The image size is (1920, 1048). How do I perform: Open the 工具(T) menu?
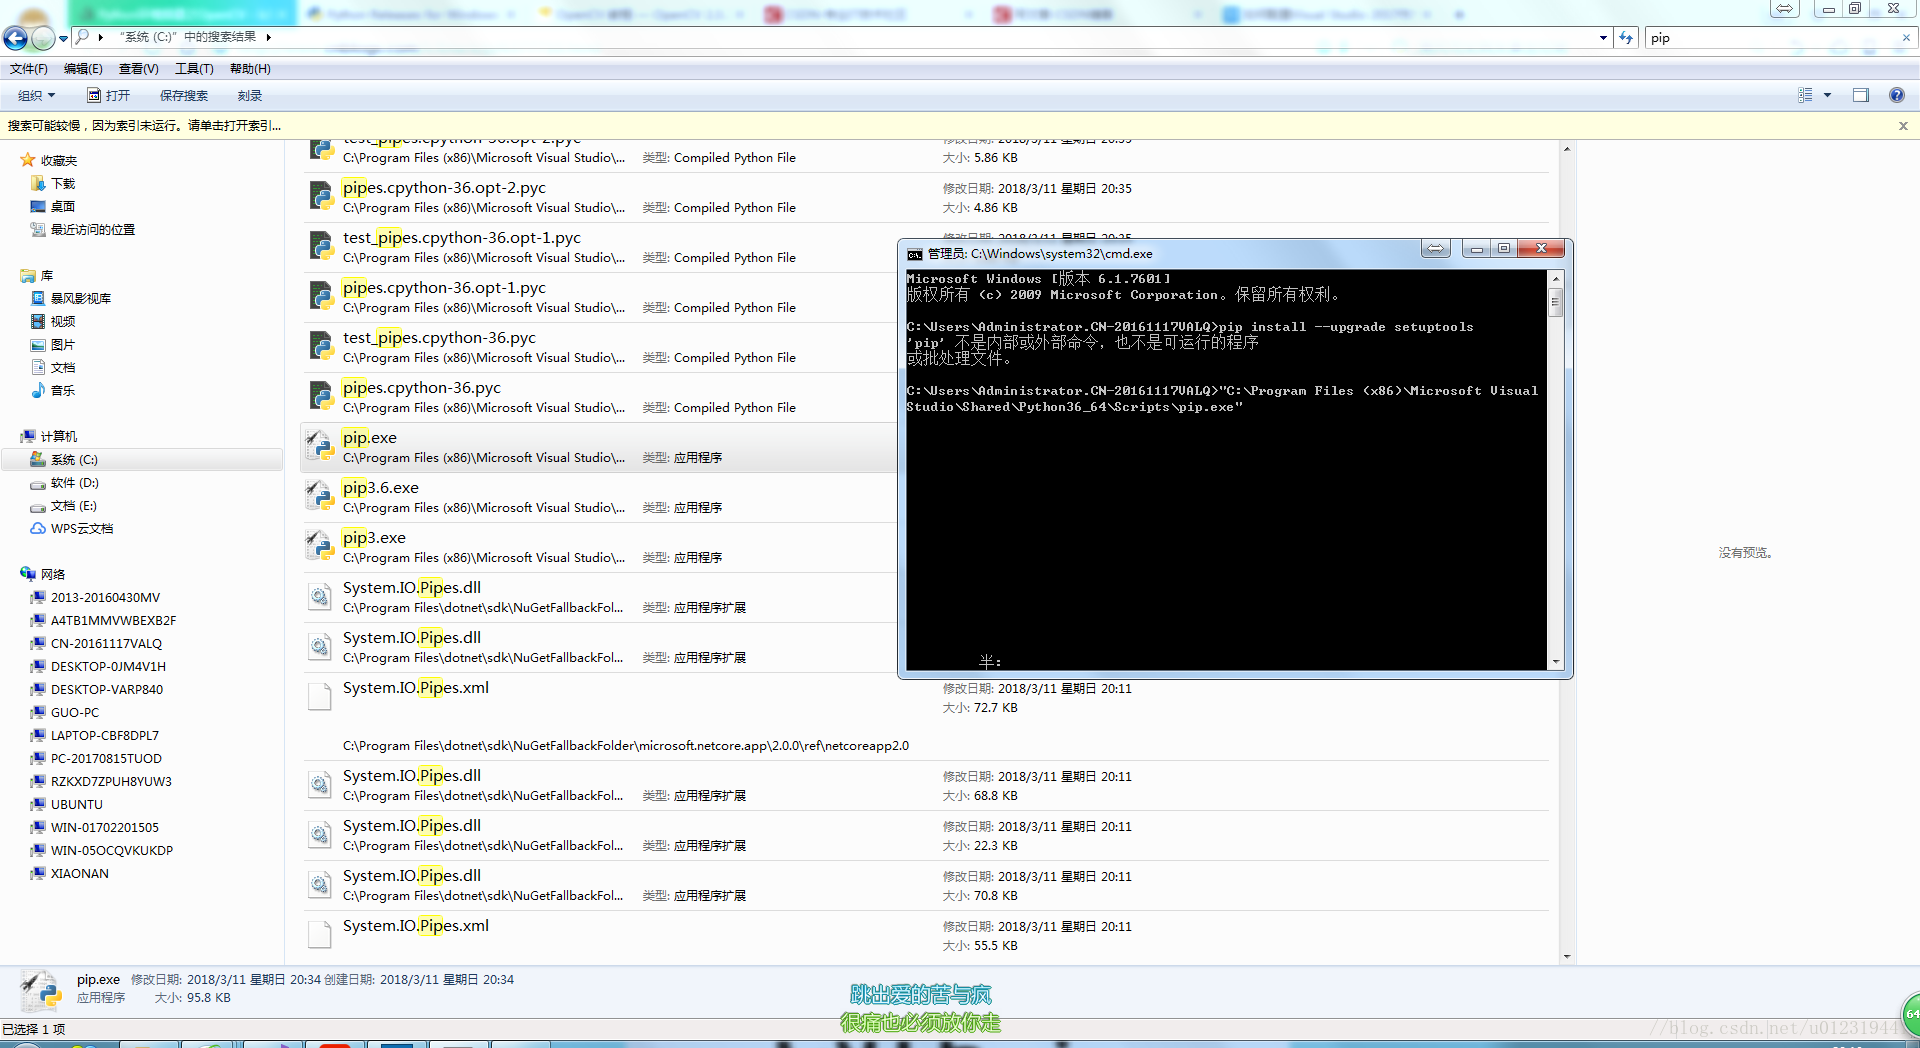click(x=194, y=69)
